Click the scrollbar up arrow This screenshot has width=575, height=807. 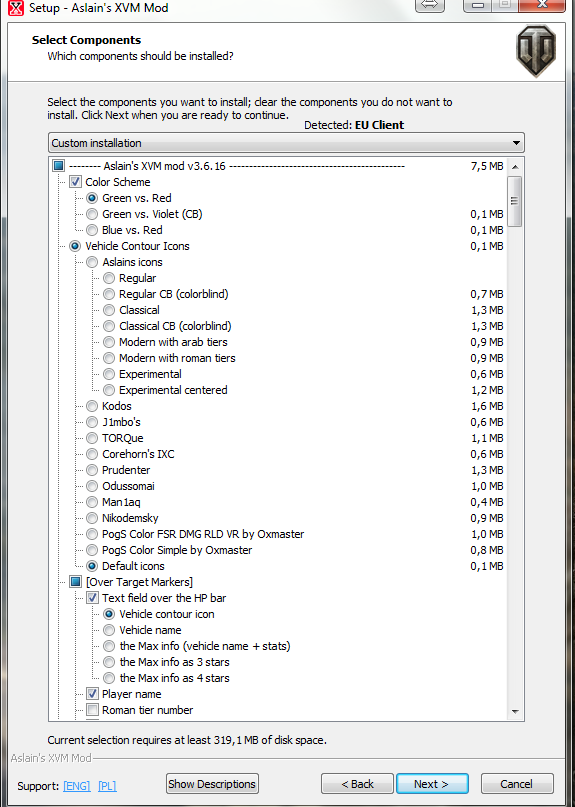515,167
